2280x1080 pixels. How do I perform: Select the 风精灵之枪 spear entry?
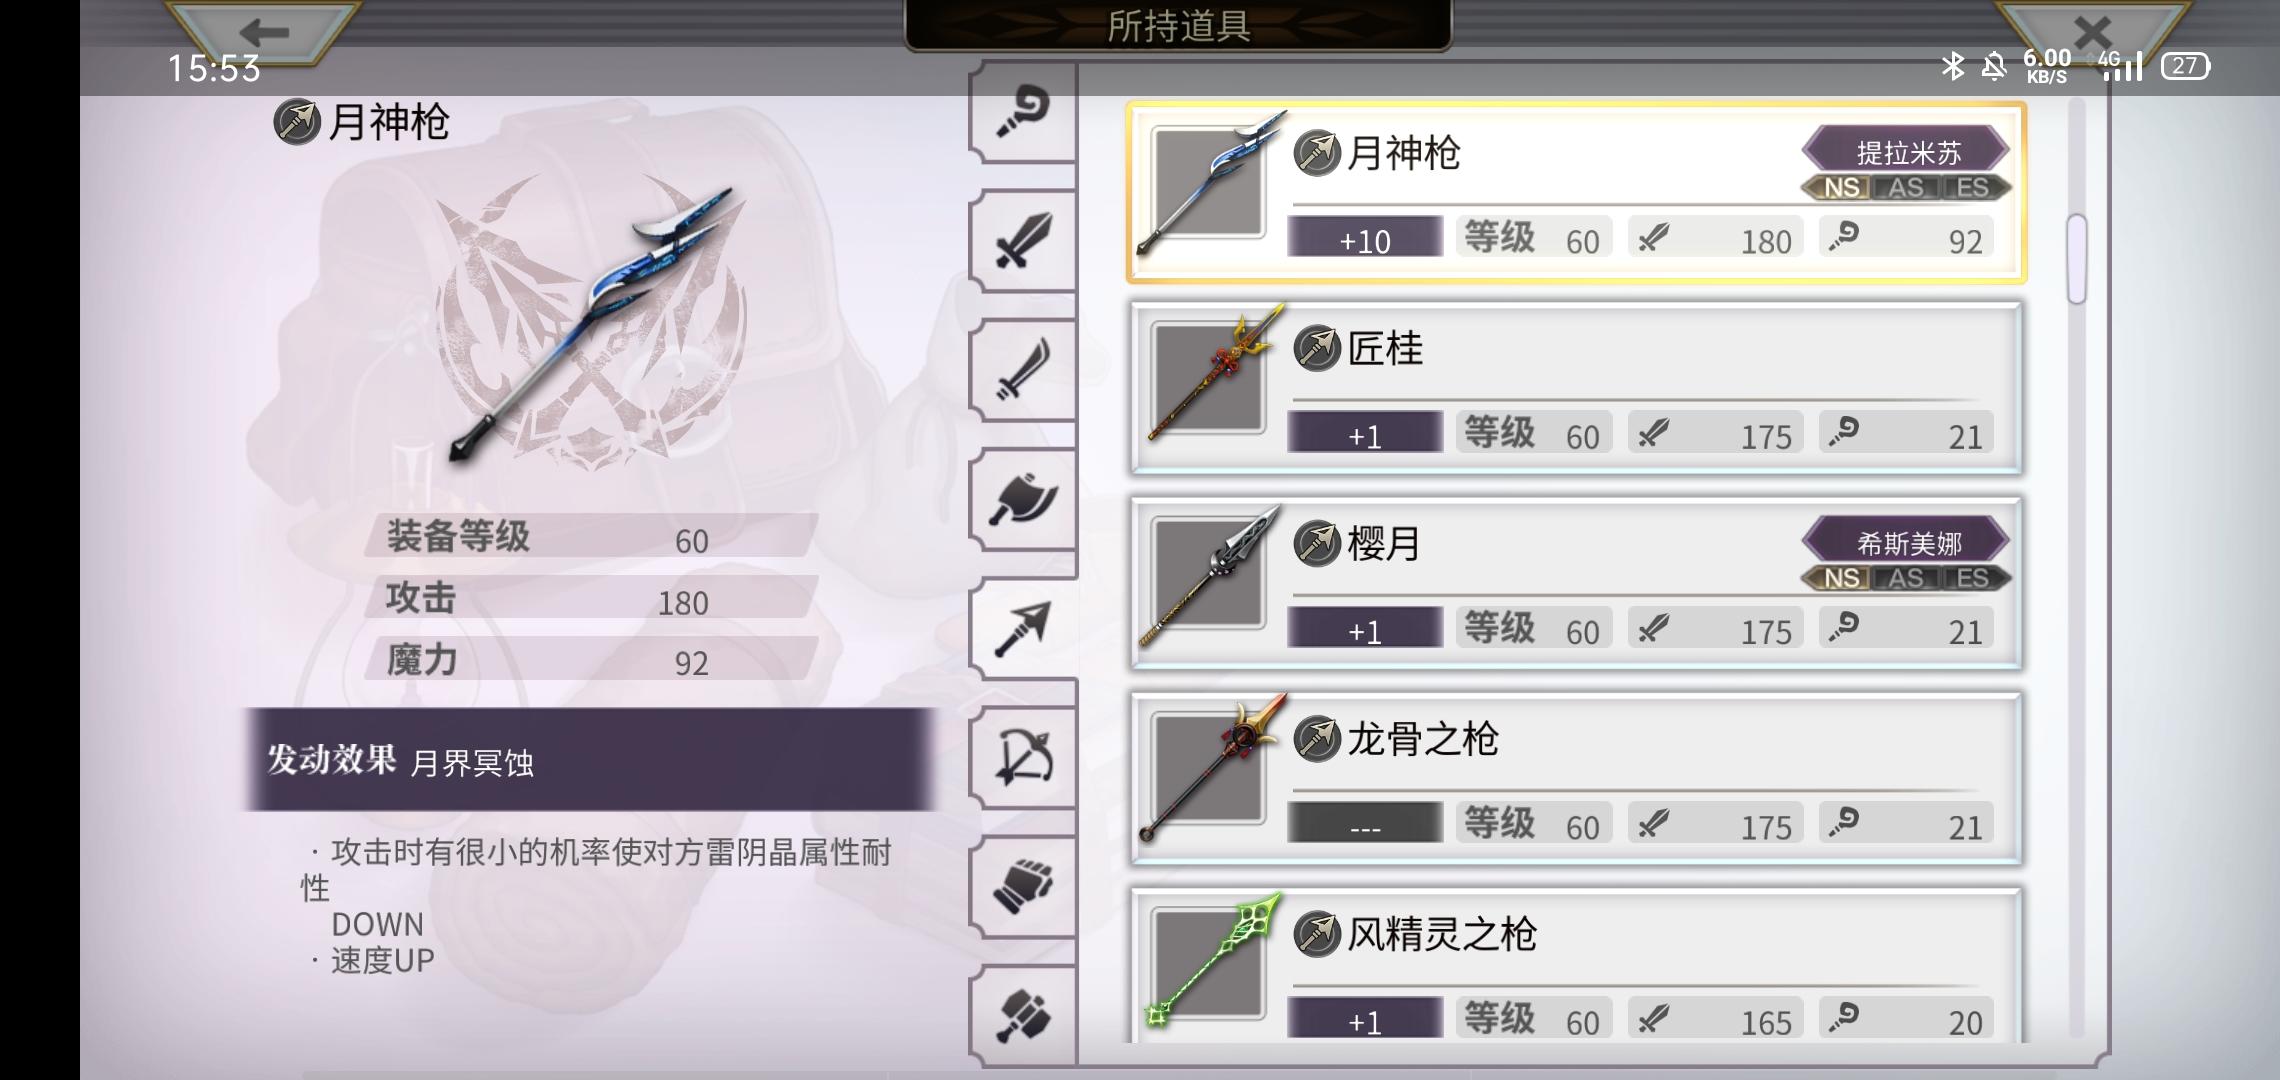(x=1576, y=965)
